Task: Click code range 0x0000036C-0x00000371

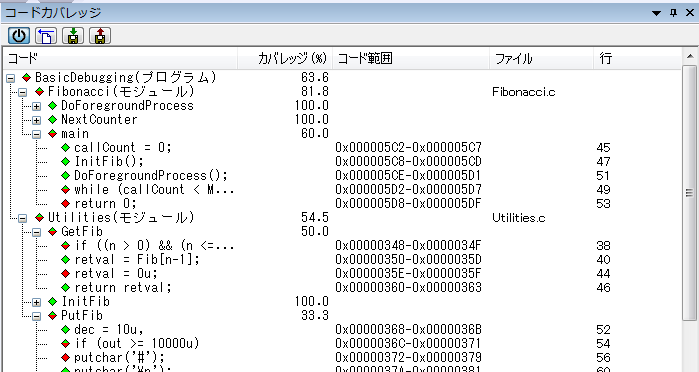Action: pyautogui.click(x=408, y=343)
